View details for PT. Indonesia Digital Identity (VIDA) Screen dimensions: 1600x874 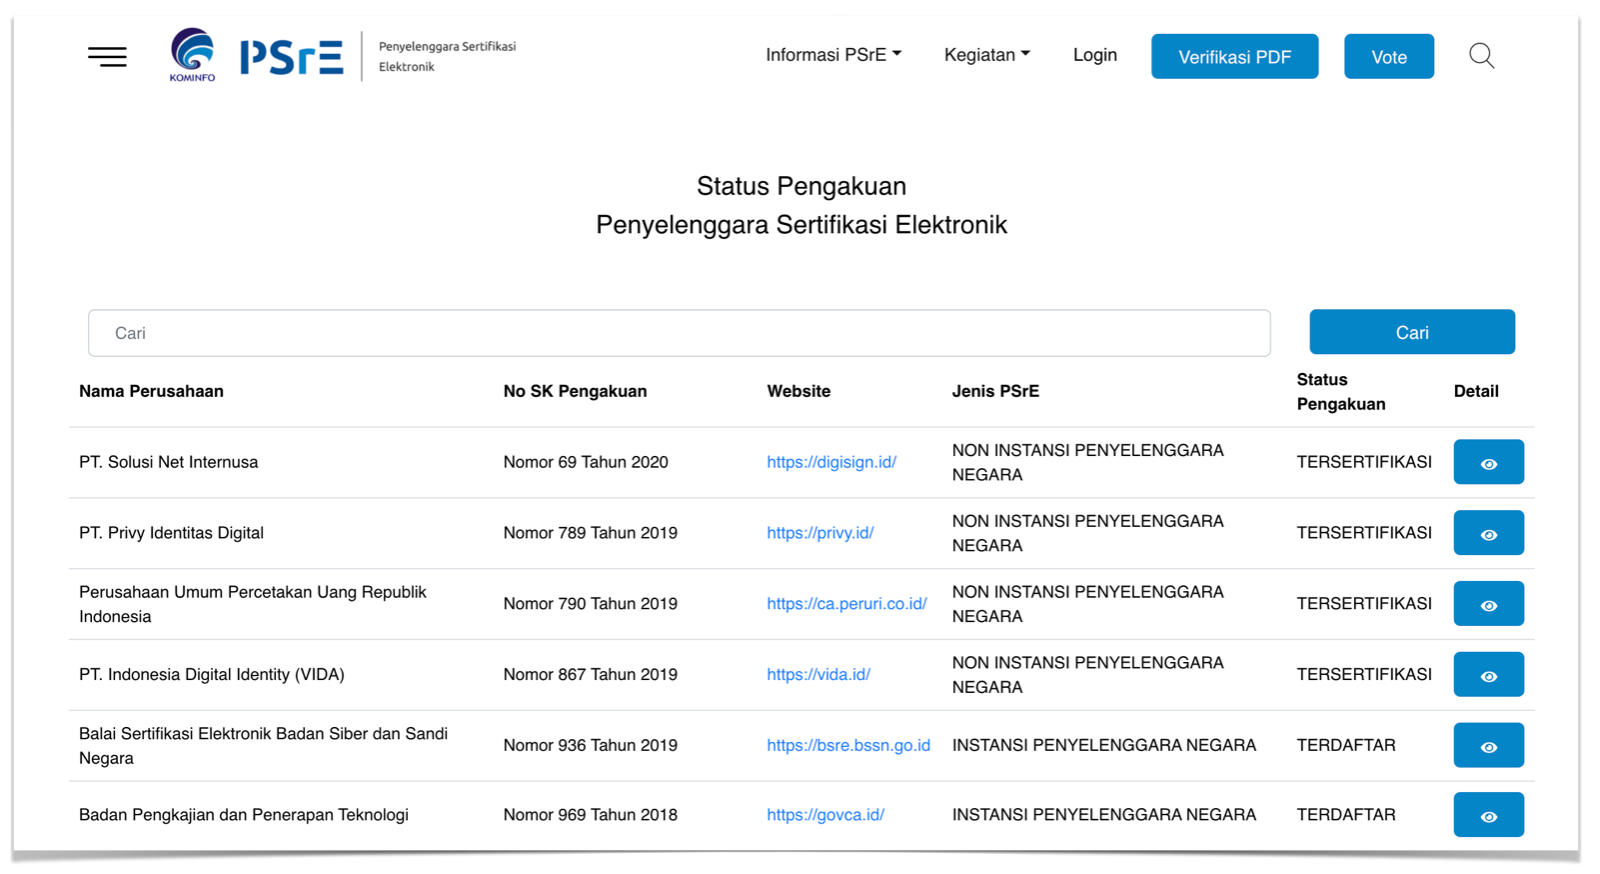[x=1488, y=675]
